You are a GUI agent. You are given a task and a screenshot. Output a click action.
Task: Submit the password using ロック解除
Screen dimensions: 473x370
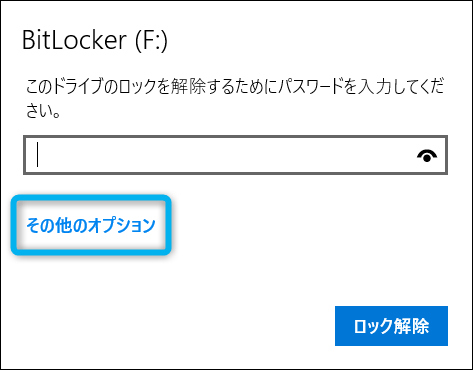coord(391,326)
